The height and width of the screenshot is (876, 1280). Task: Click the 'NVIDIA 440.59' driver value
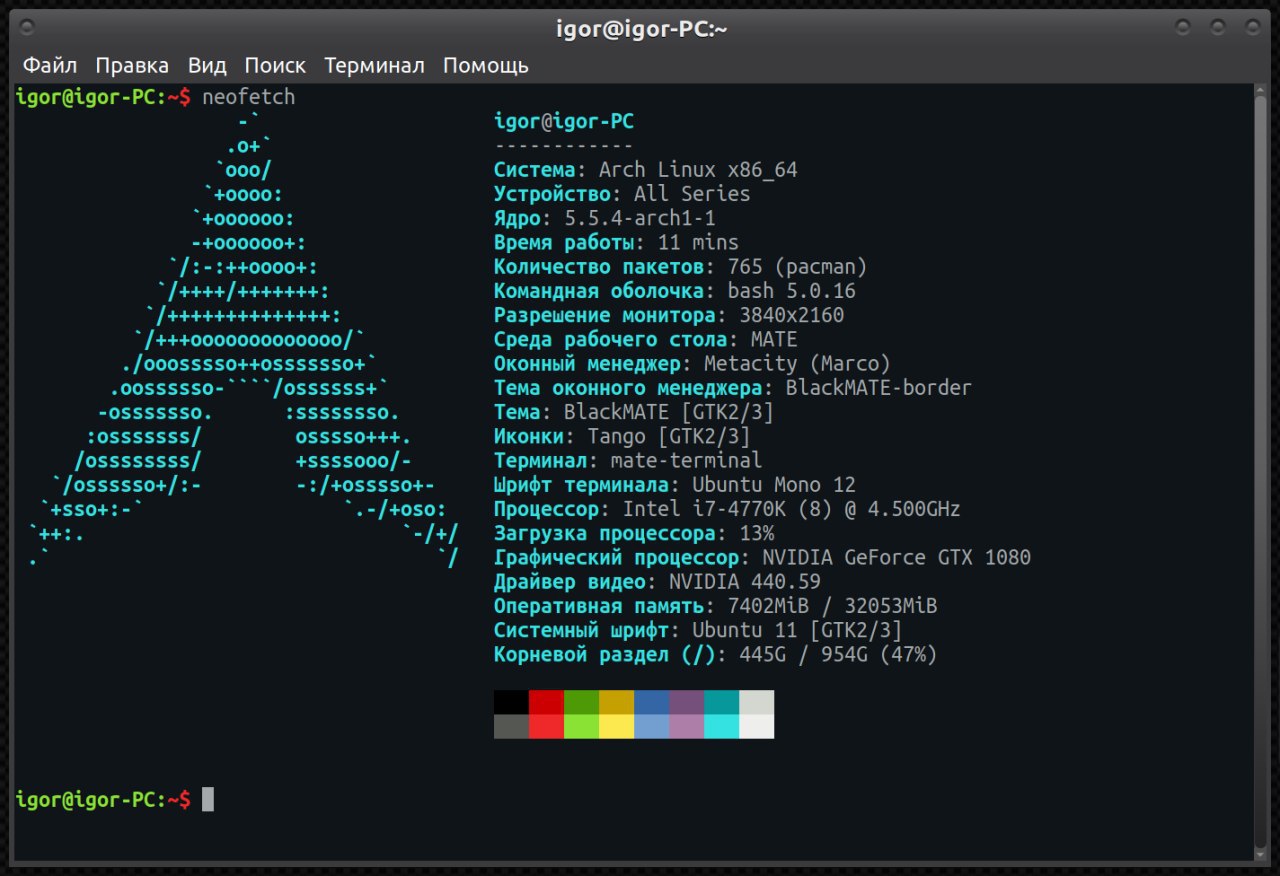pyautogui.click(x=745, y=581)
